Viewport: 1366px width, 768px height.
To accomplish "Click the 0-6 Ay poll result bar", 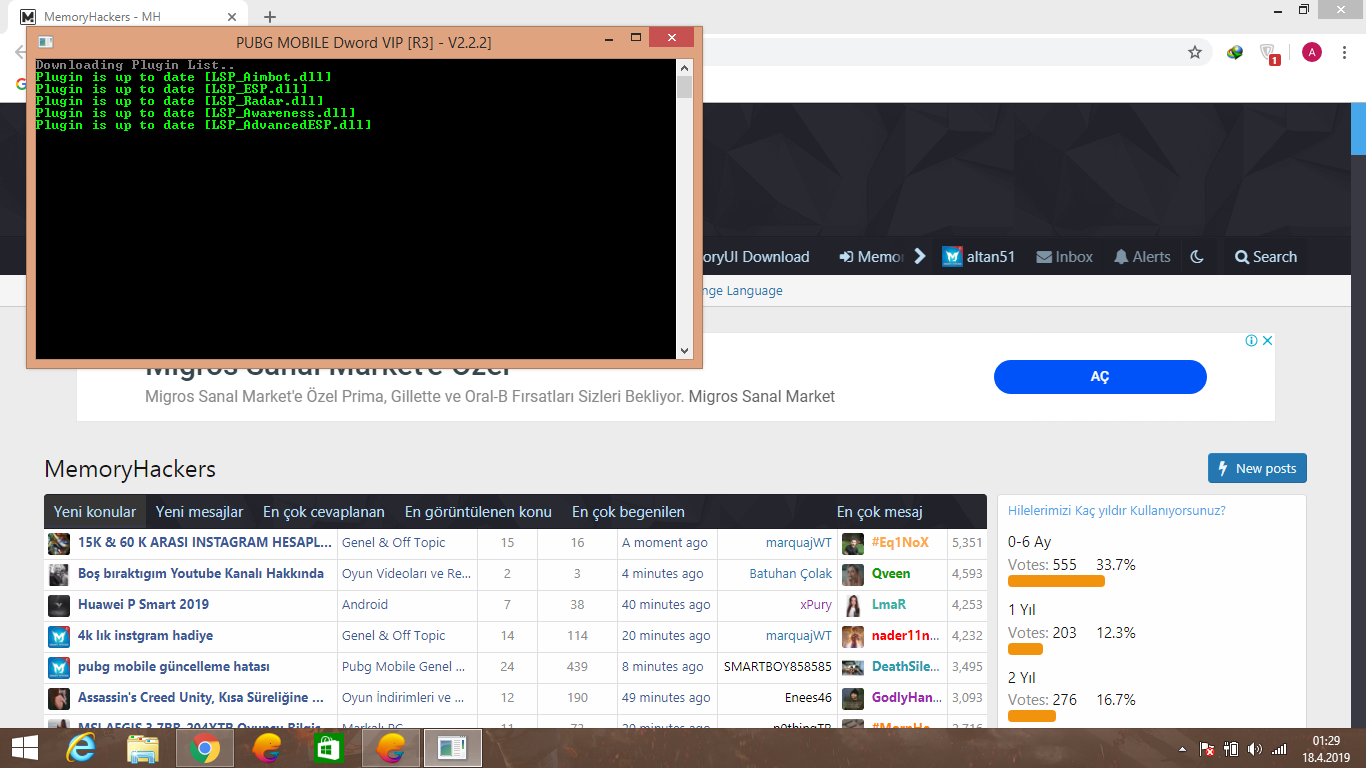I will tap(1056, 581).
